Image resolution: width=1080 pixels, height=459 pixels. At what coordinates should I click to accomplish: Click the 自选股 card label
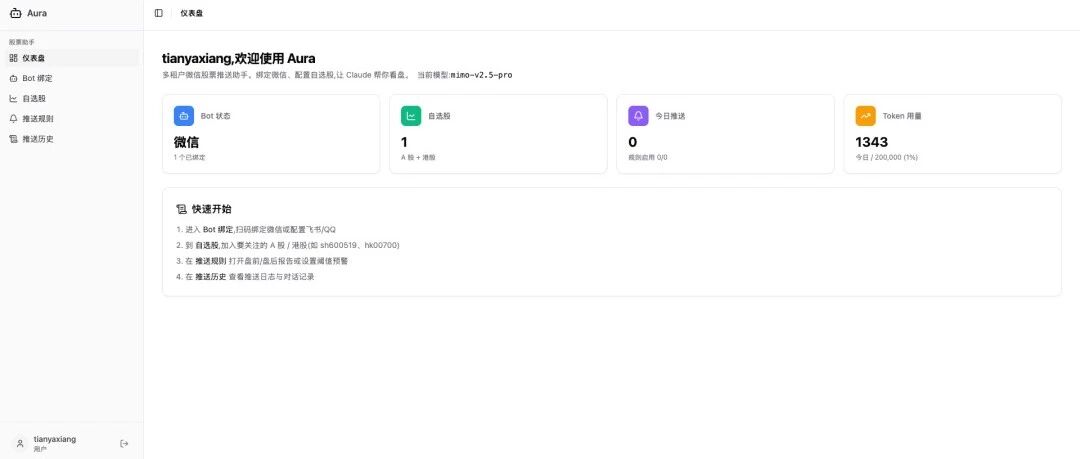[x=439, y=116]
